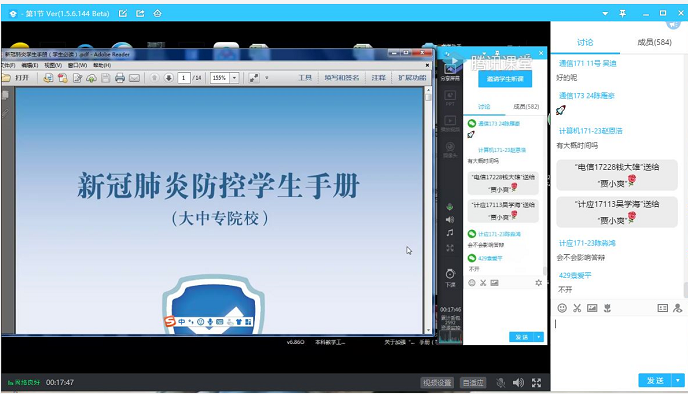688x394 pixels.
Task: Toggle the speaker volume in bottom bar
Action: point(518,383)
